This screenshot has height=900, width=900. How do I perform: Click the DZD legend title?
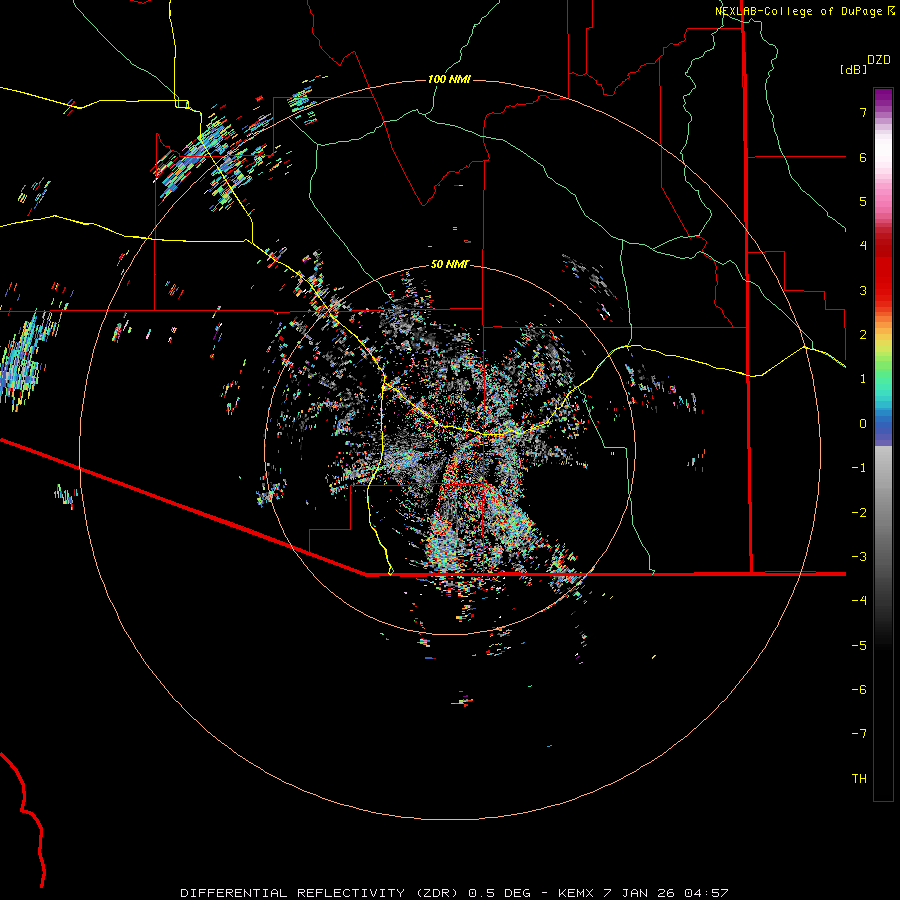(x=879, y=60)
